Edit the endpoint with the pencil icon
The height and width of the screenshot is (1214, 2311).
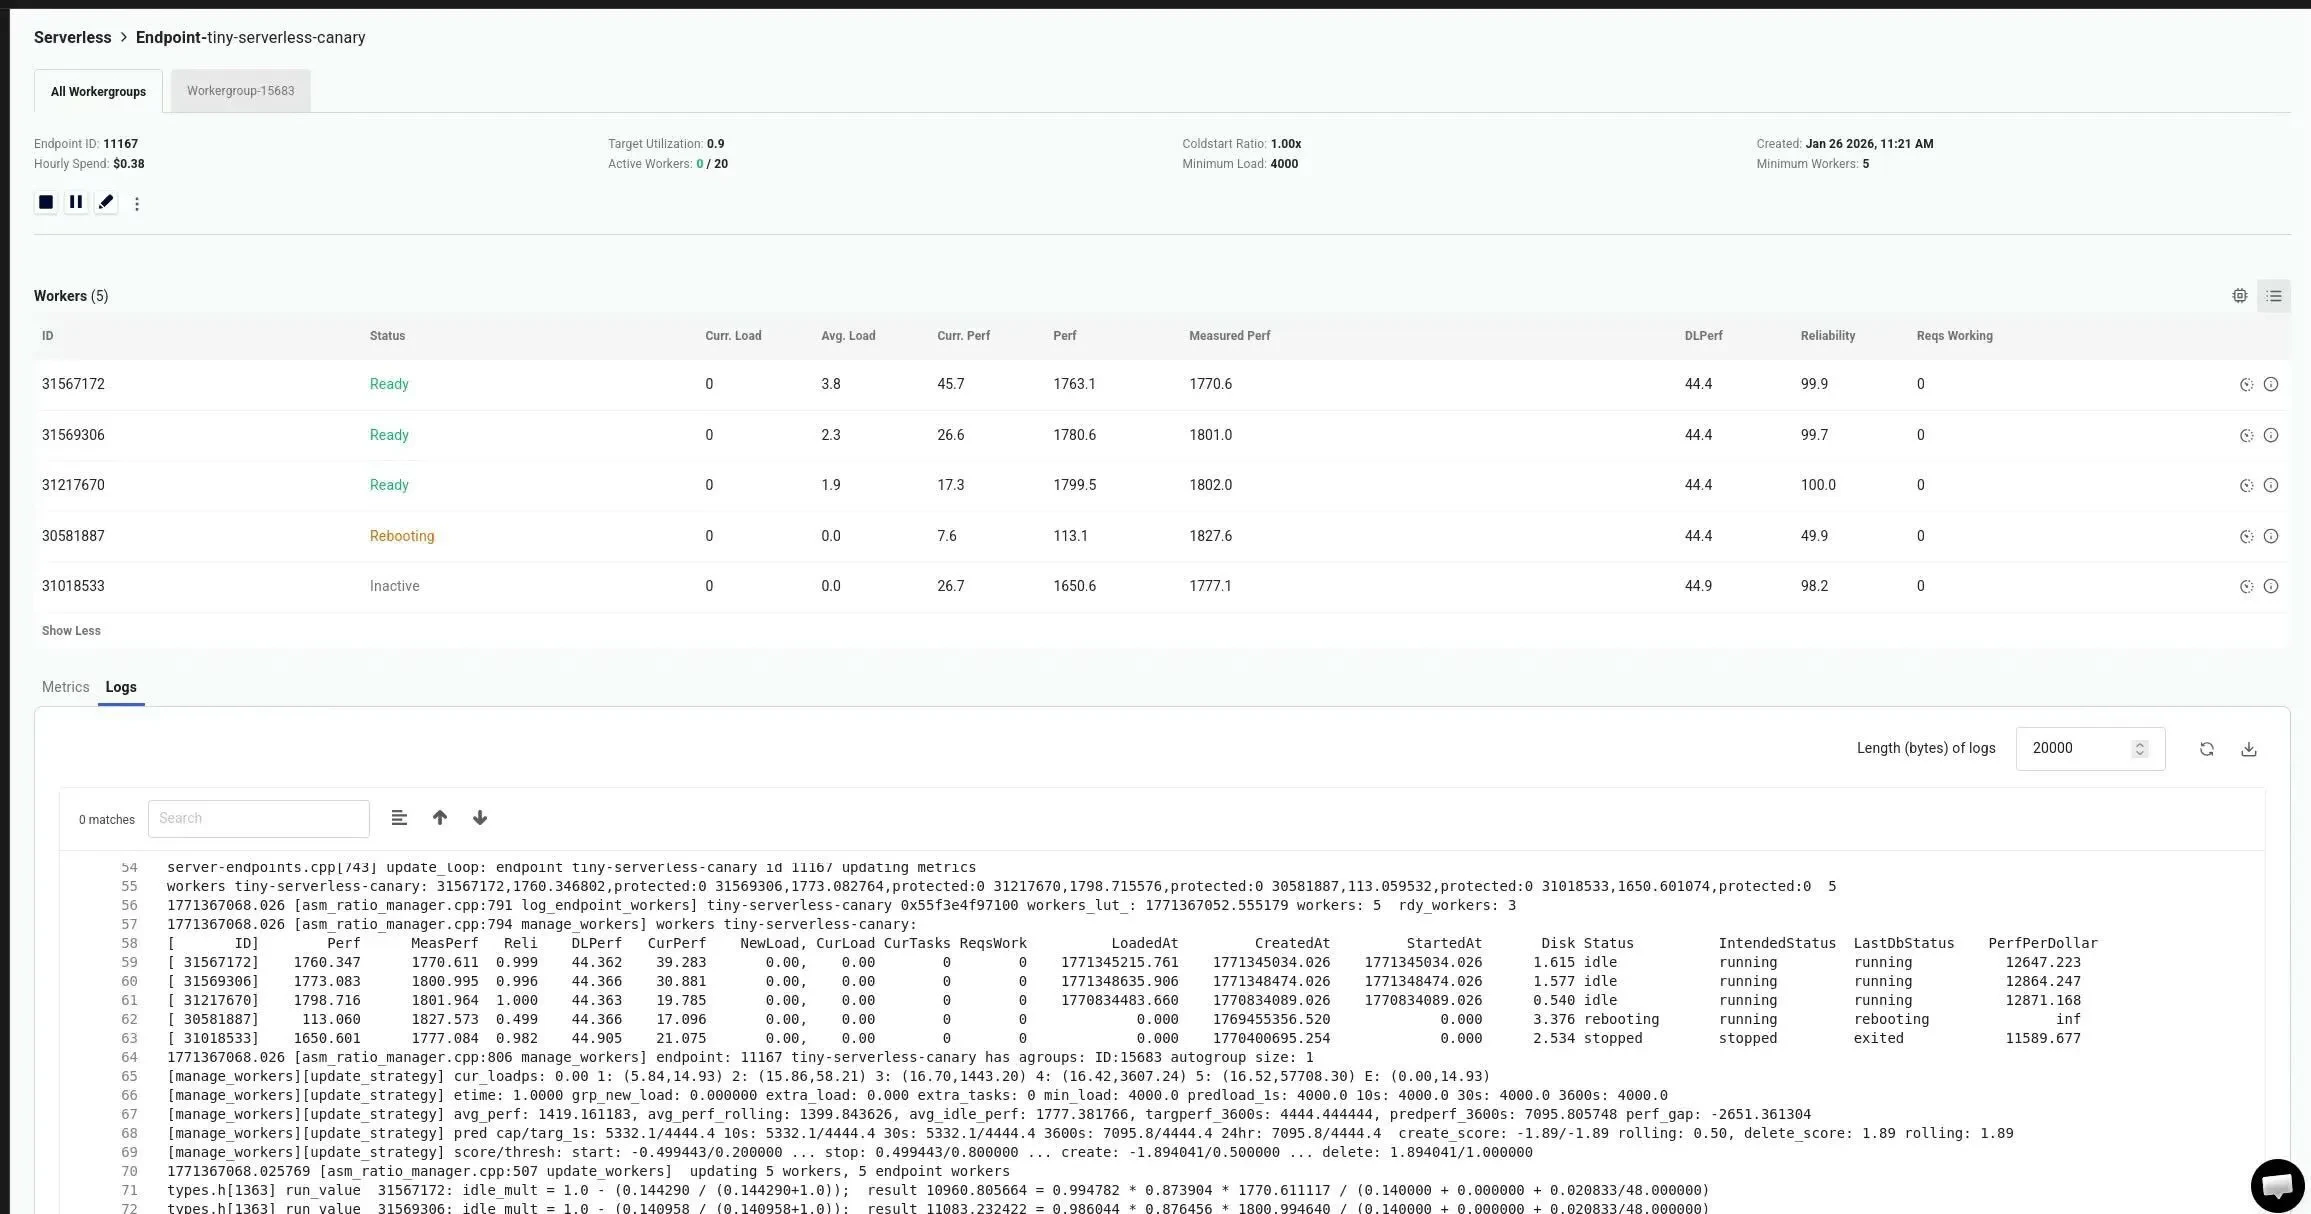[107, 202]
